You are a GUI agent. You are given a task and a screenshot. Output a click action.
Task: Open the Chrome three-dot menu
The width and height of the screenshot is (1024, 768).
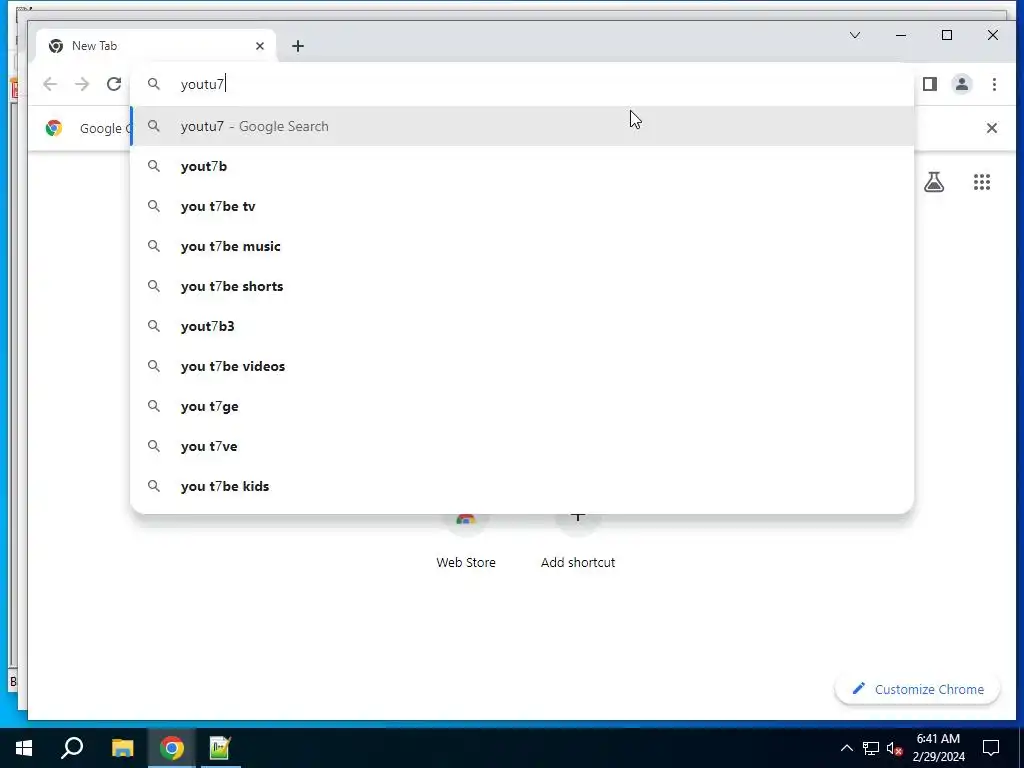click(994, 84)
